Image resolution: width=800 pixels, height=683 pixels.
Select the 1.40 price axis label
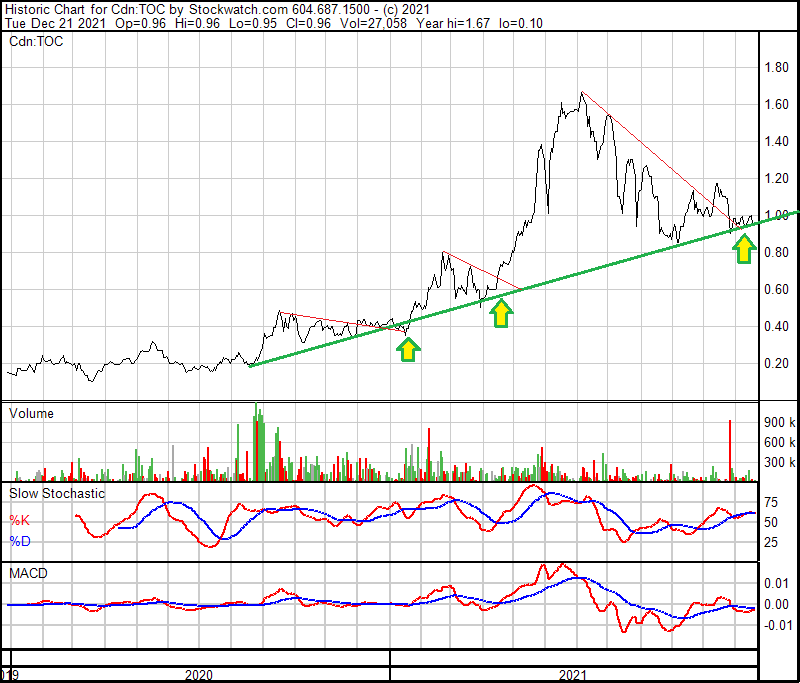tap(776, 141)
